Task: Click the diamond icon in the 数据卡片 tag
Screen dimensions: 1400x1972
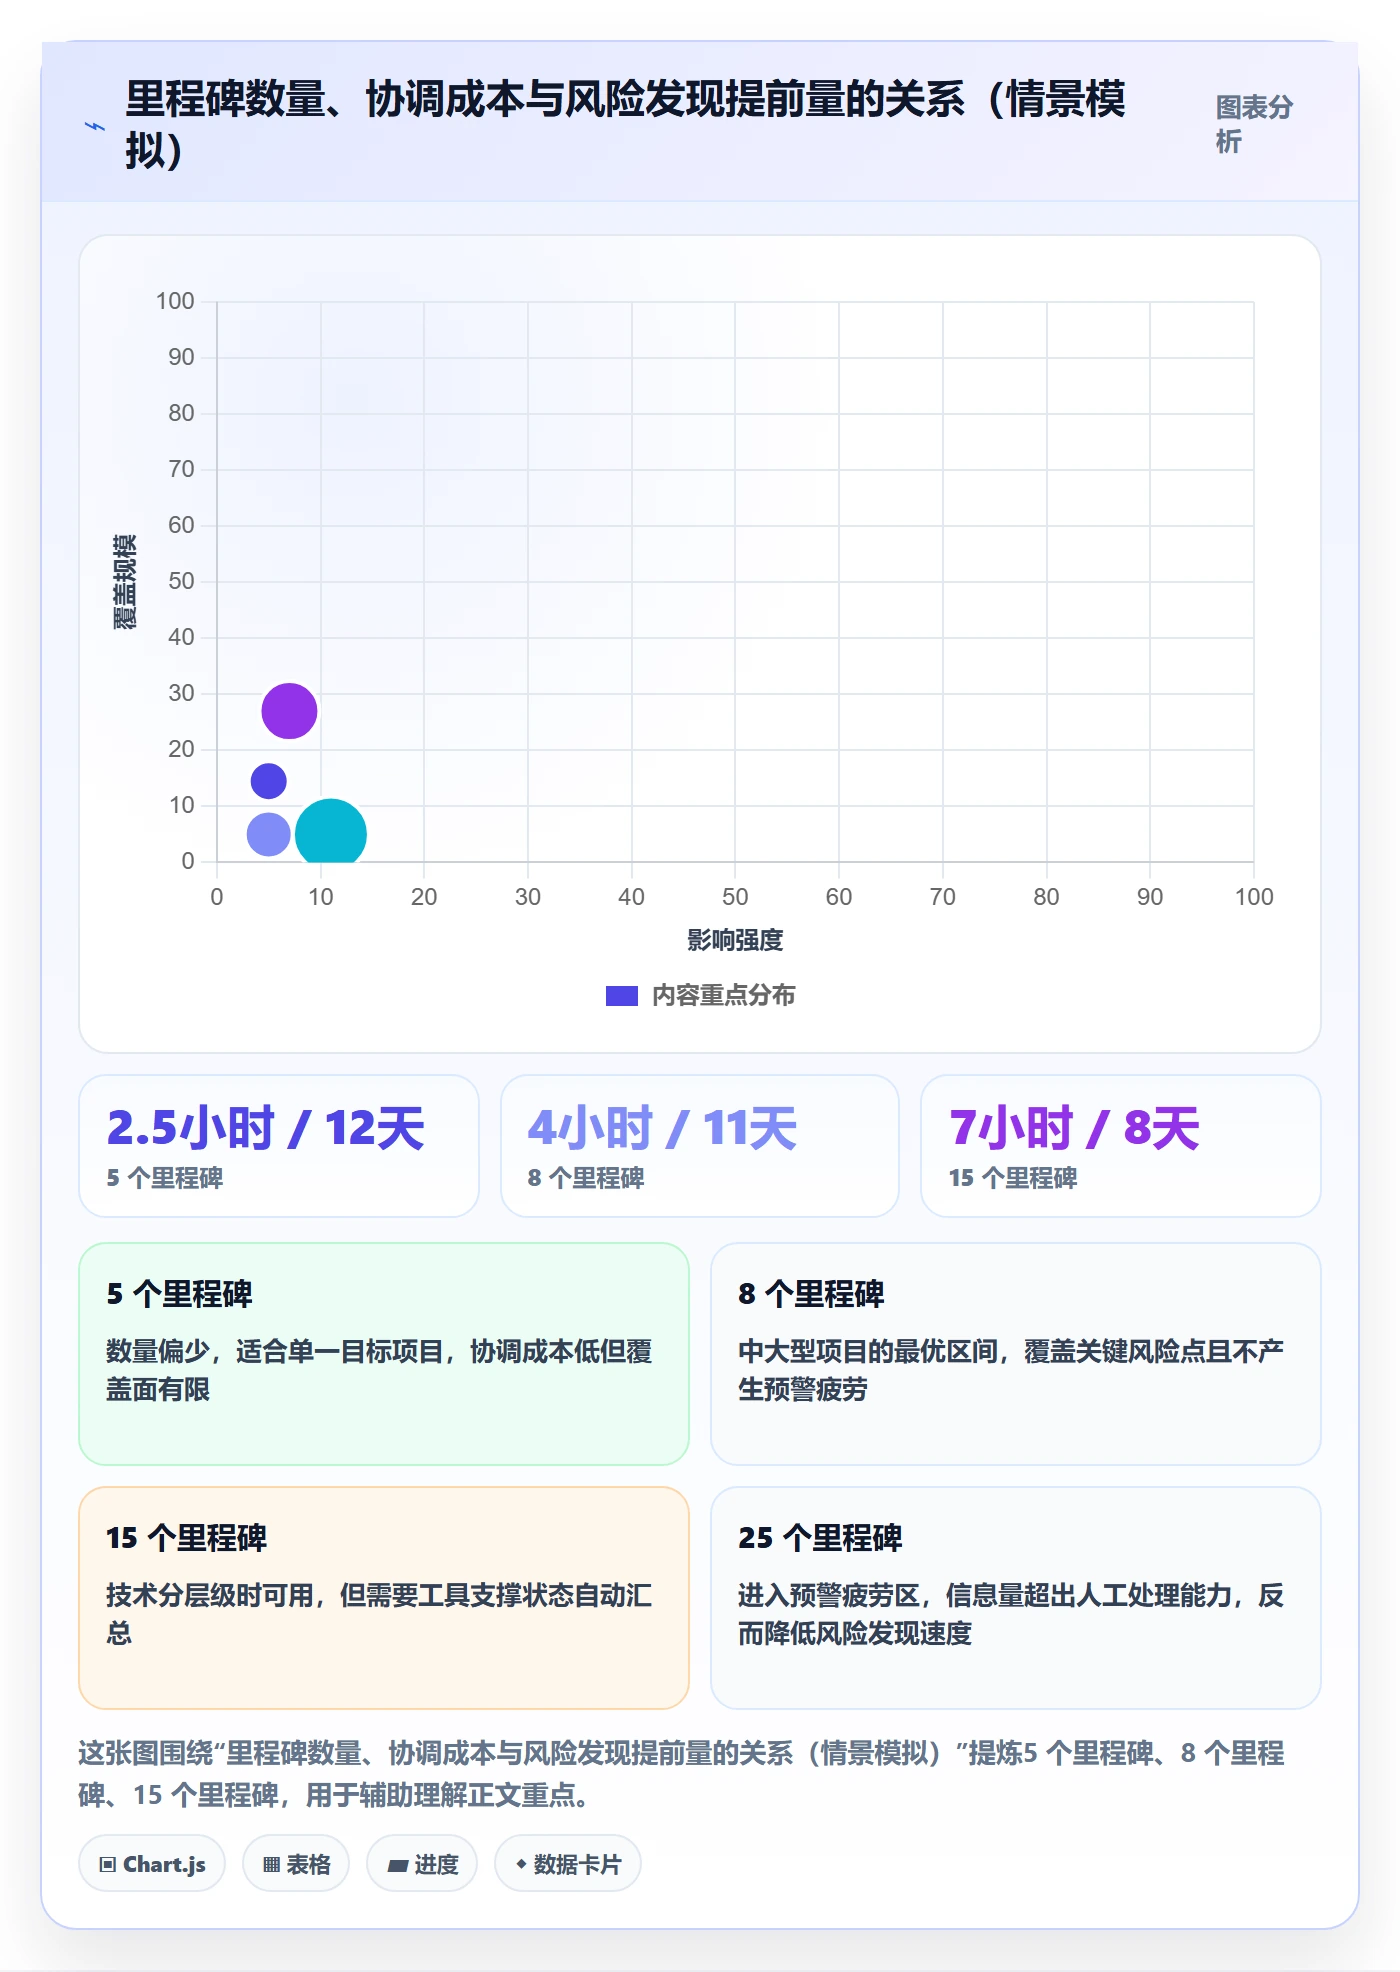Action: pos(521,1864)
